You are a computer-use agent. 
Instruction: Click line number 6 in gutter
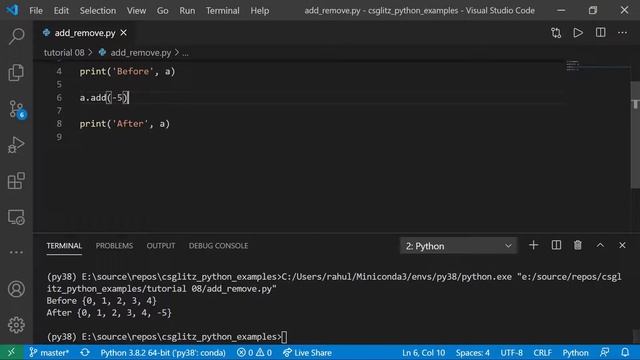click(59, 98)
